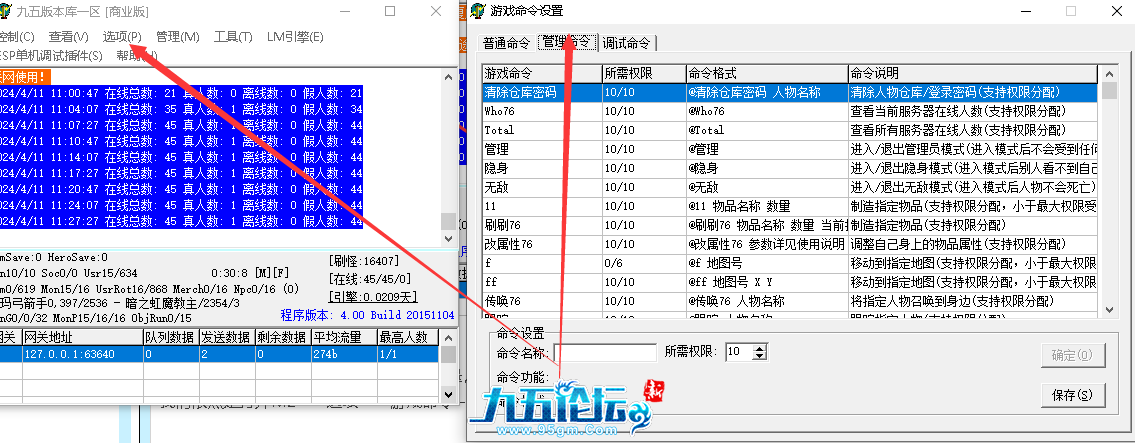The width and height of the screenshot is (1135, 443).
Task: Select the ff command name cell
Action: 542,282
